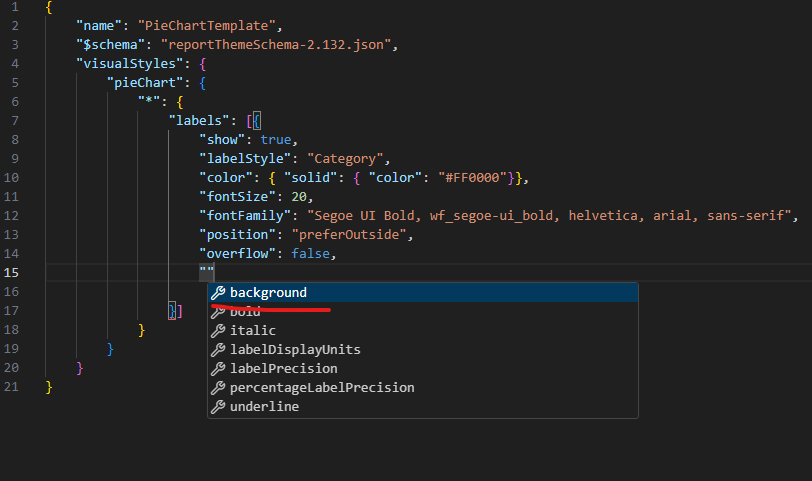Click line number 7 in the gutter

point(14,121)
